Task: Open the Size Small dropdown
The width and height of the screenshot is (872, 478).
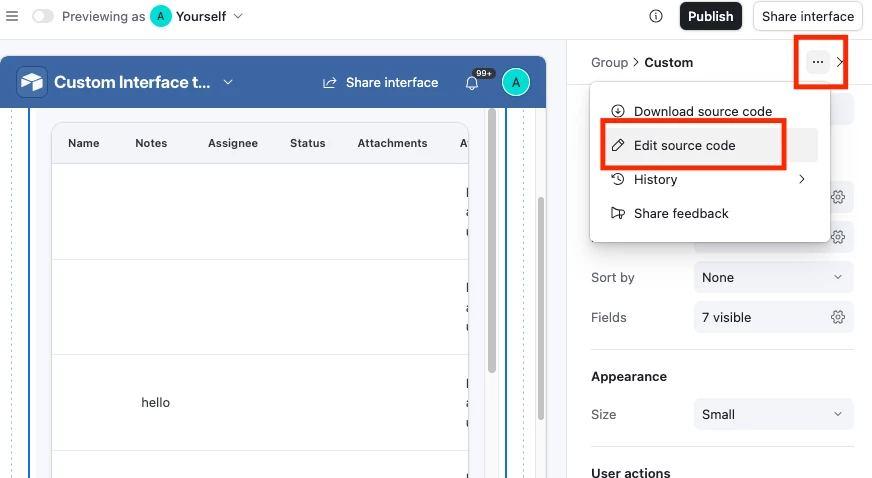Action: pyautogui.click(x=773, y=414)
